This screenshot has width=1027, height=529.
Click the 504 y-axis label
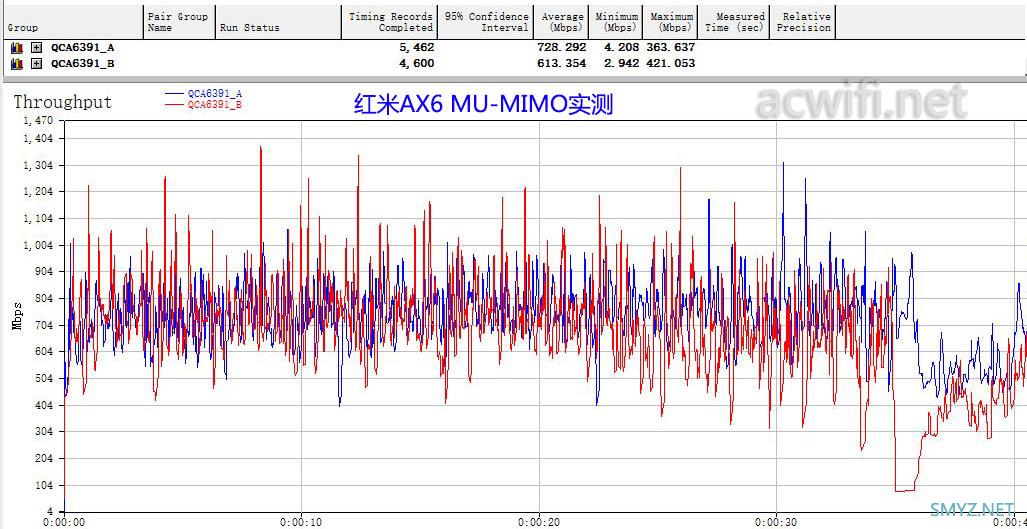46,378
